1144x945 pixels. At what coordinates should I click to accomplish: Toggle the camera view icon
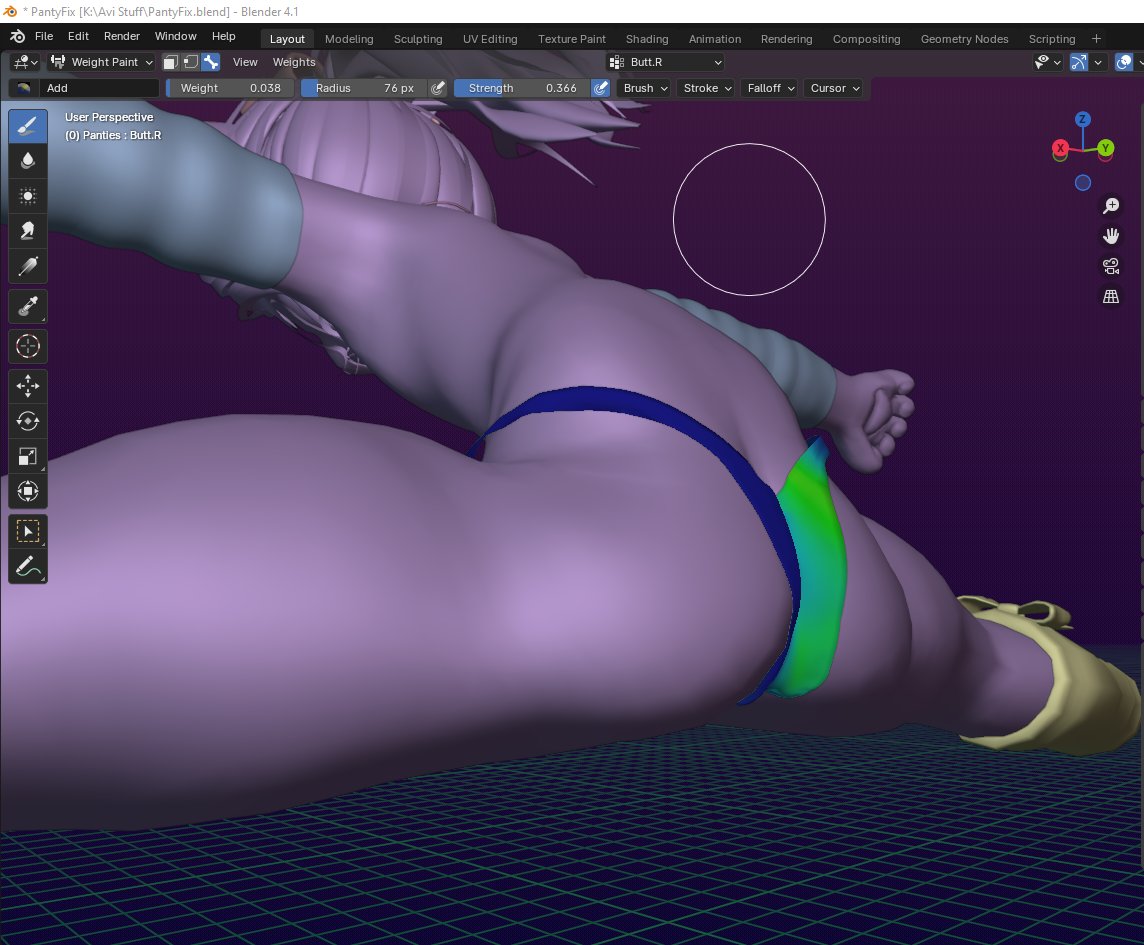(1110, 266)
